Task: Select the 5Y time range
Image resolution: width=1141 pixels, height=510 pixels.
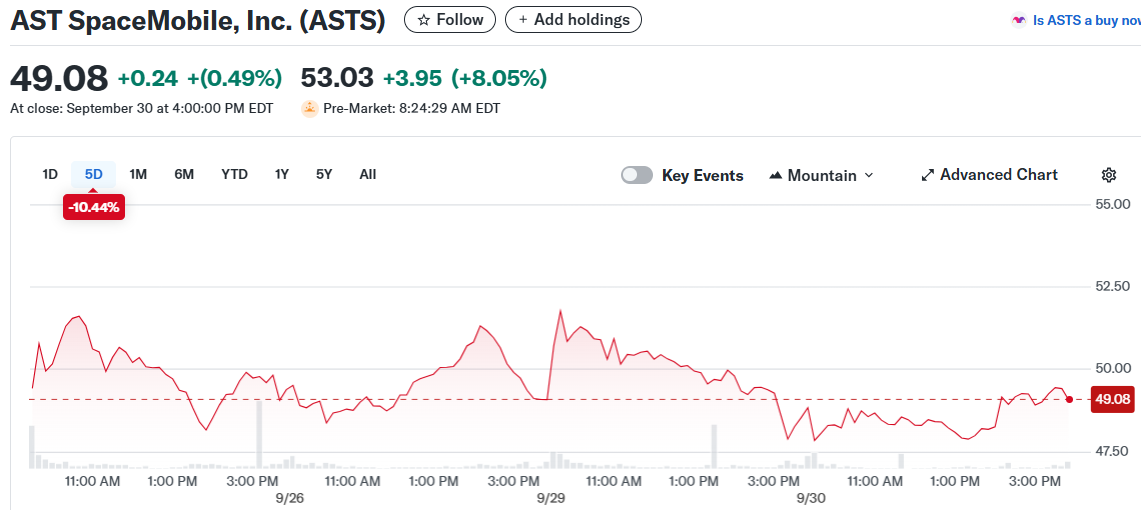Action: tap(324, 174)
